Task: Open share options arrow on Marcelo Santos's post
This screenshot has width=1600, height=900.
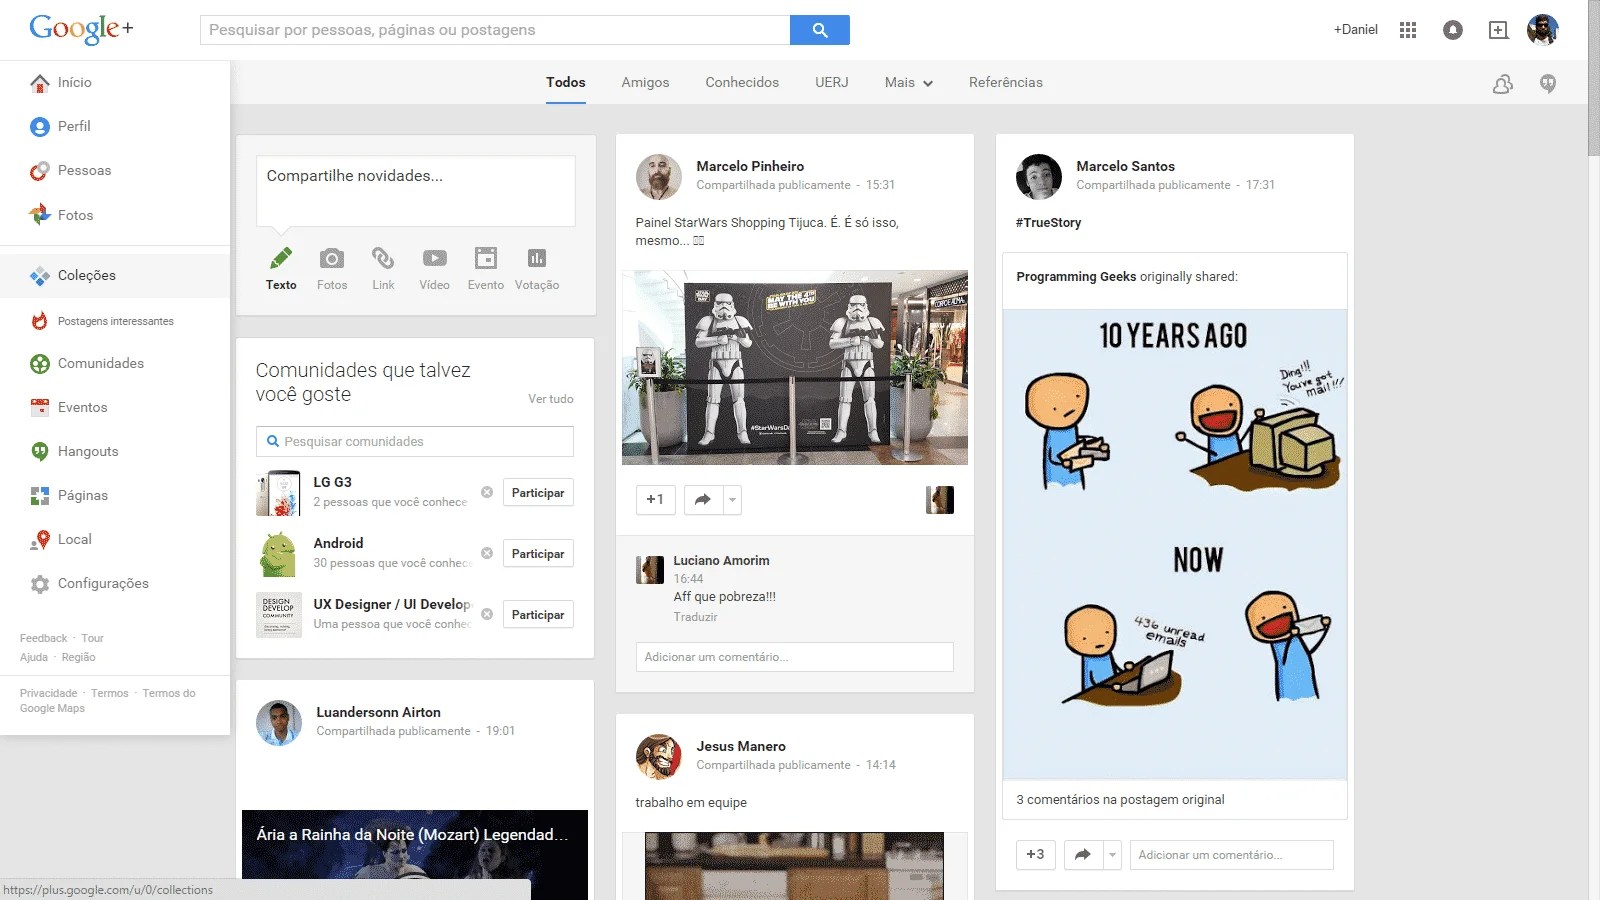Action: coord(1112,855)
